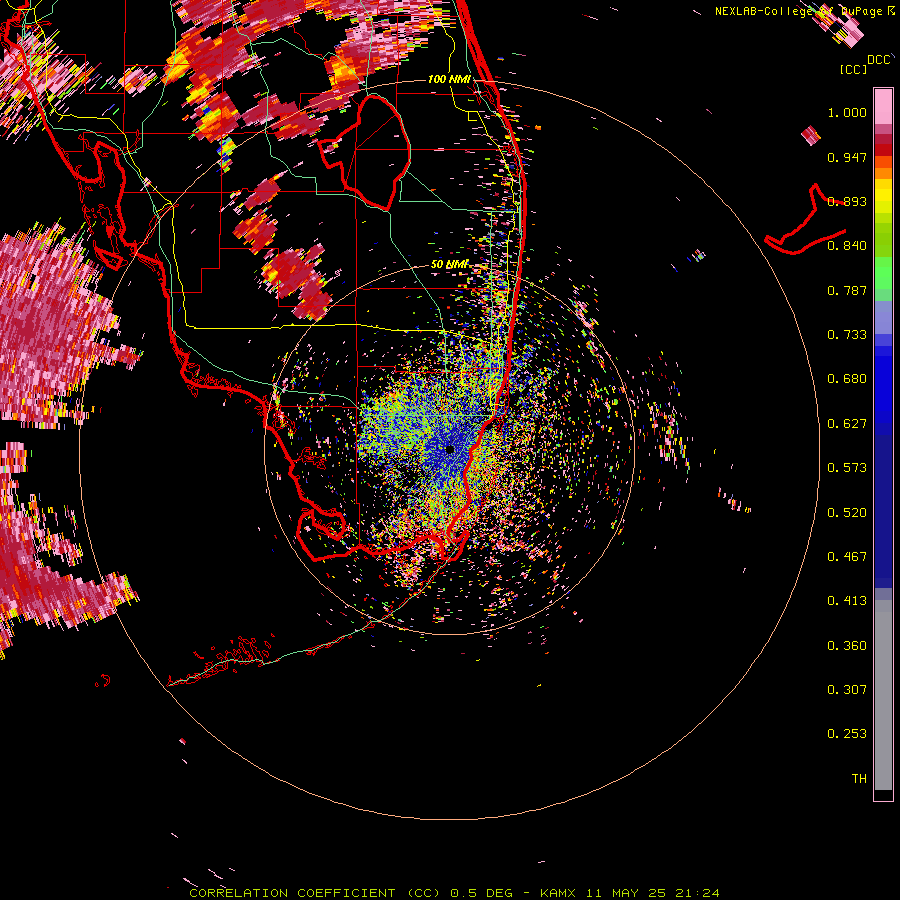Click the KAMX station identifier

point(558,893)
